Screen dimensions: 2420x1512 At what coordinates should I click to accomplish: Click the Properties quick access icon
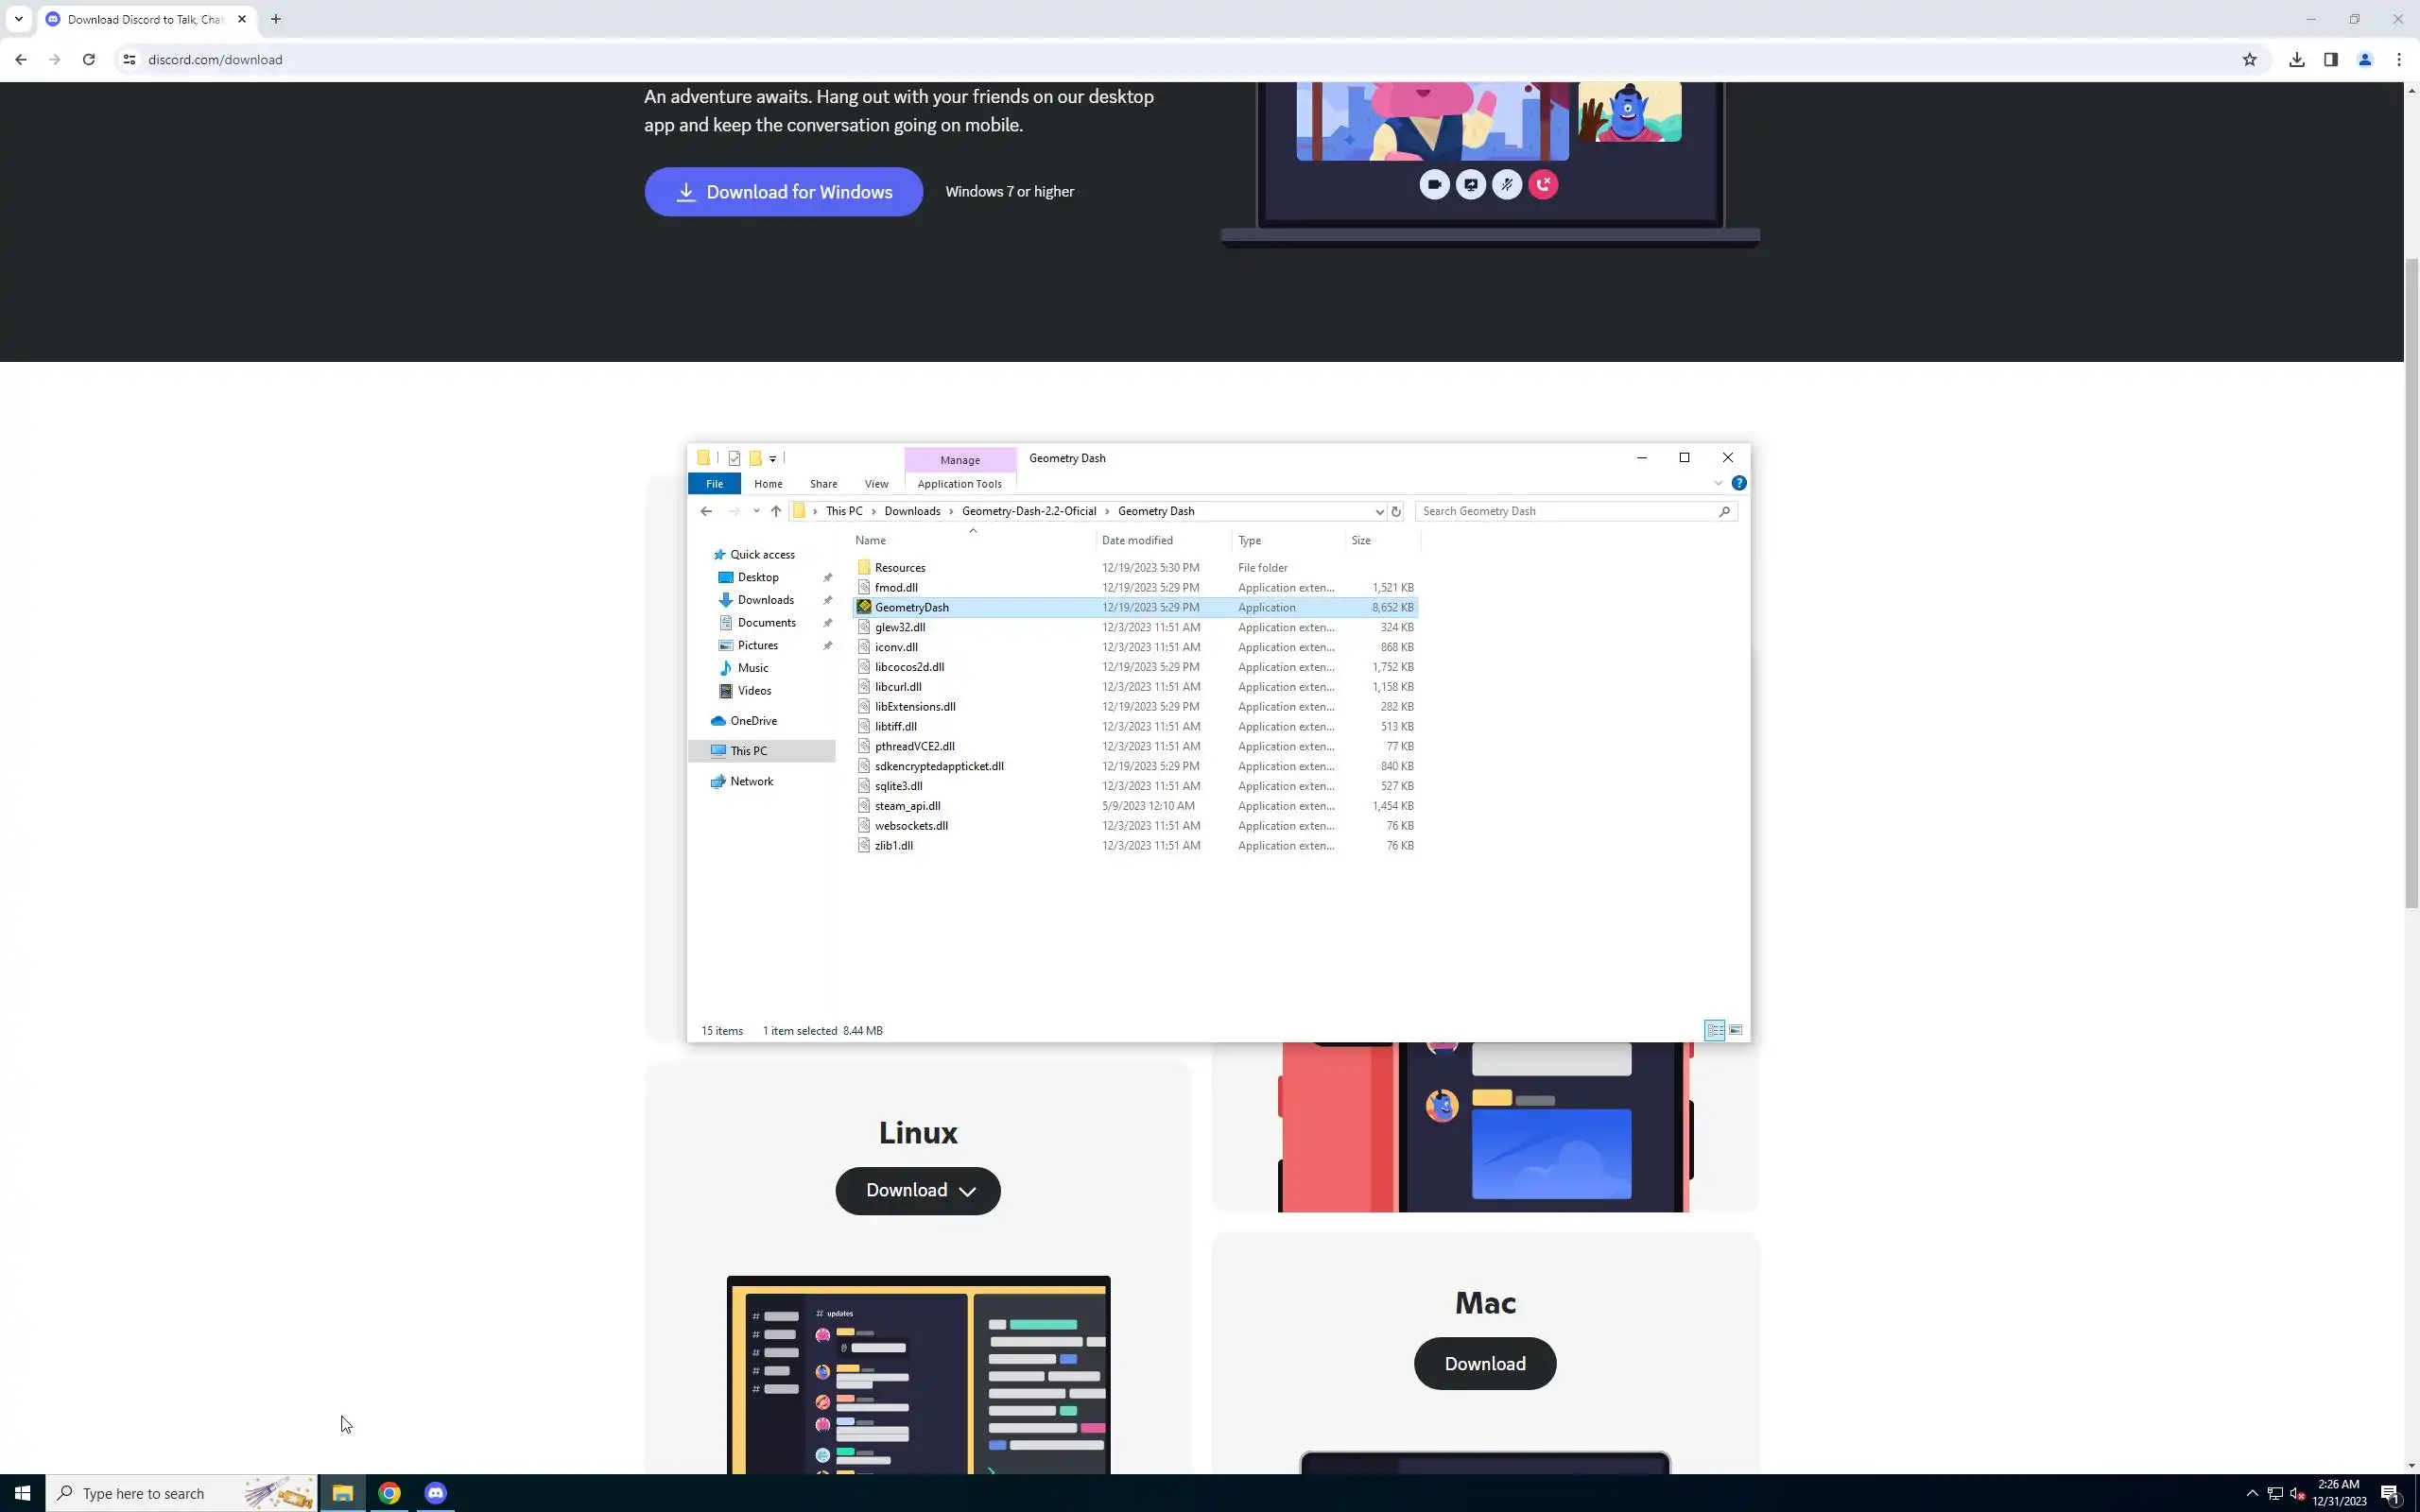[734, 458]
